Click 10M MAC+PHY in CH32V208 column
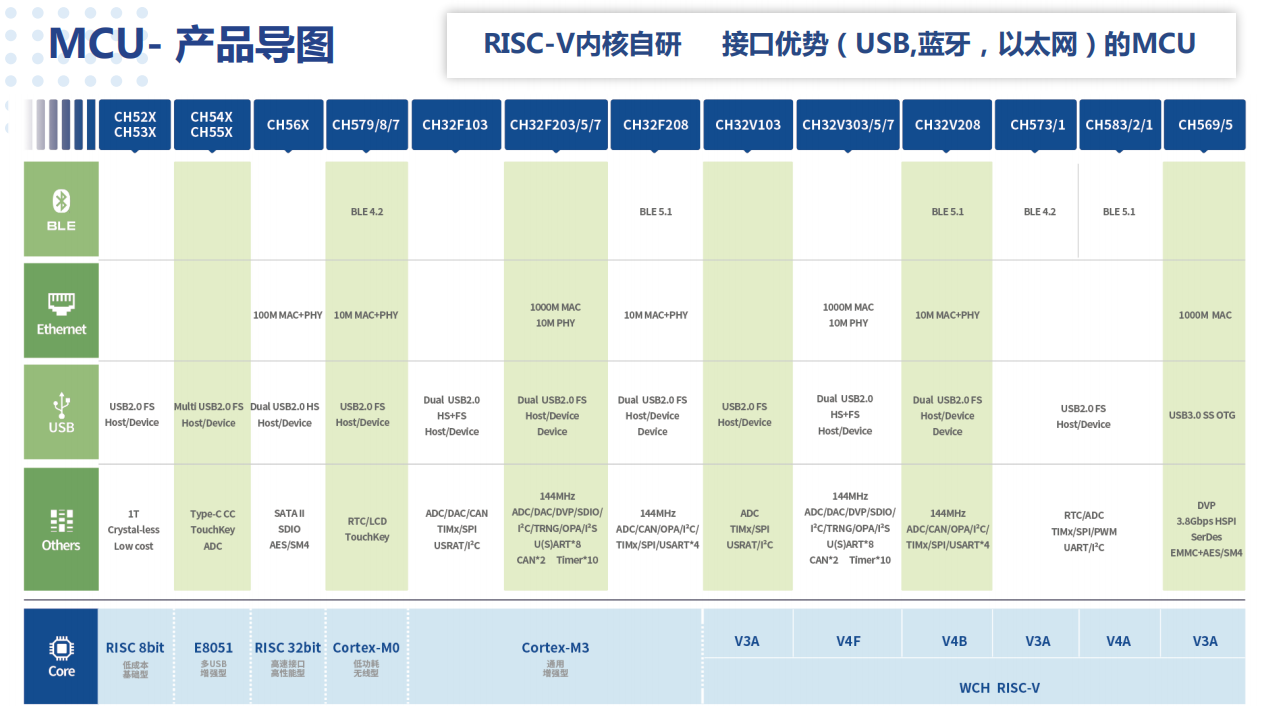 (x=947, y=315)
